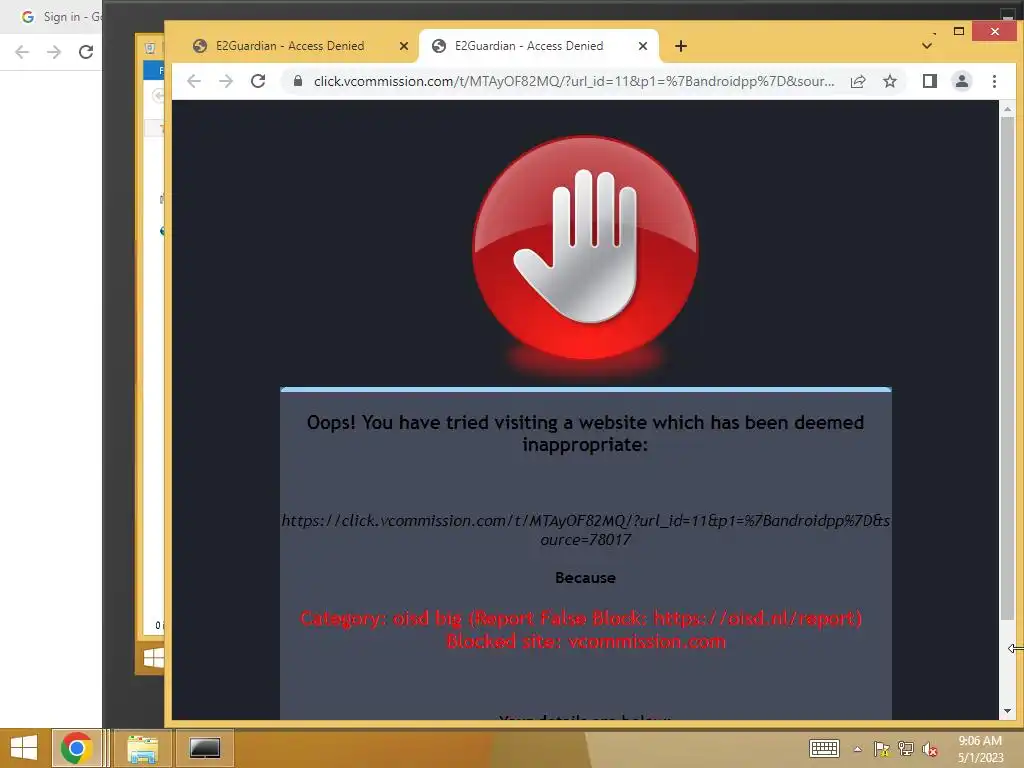This screenshot has height=768, width=1024.
Task: Go back in the background Sign in window
Action: click(22, 52)
